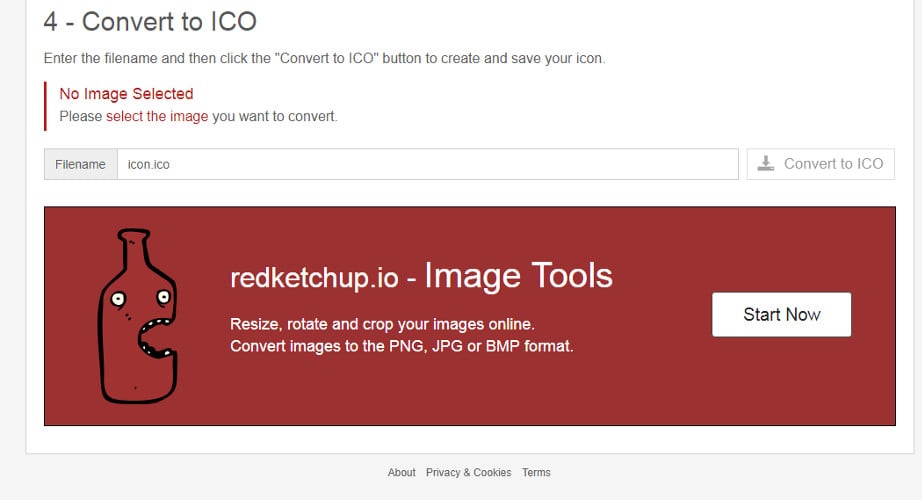Click the Image Tools banner heading

518,275
